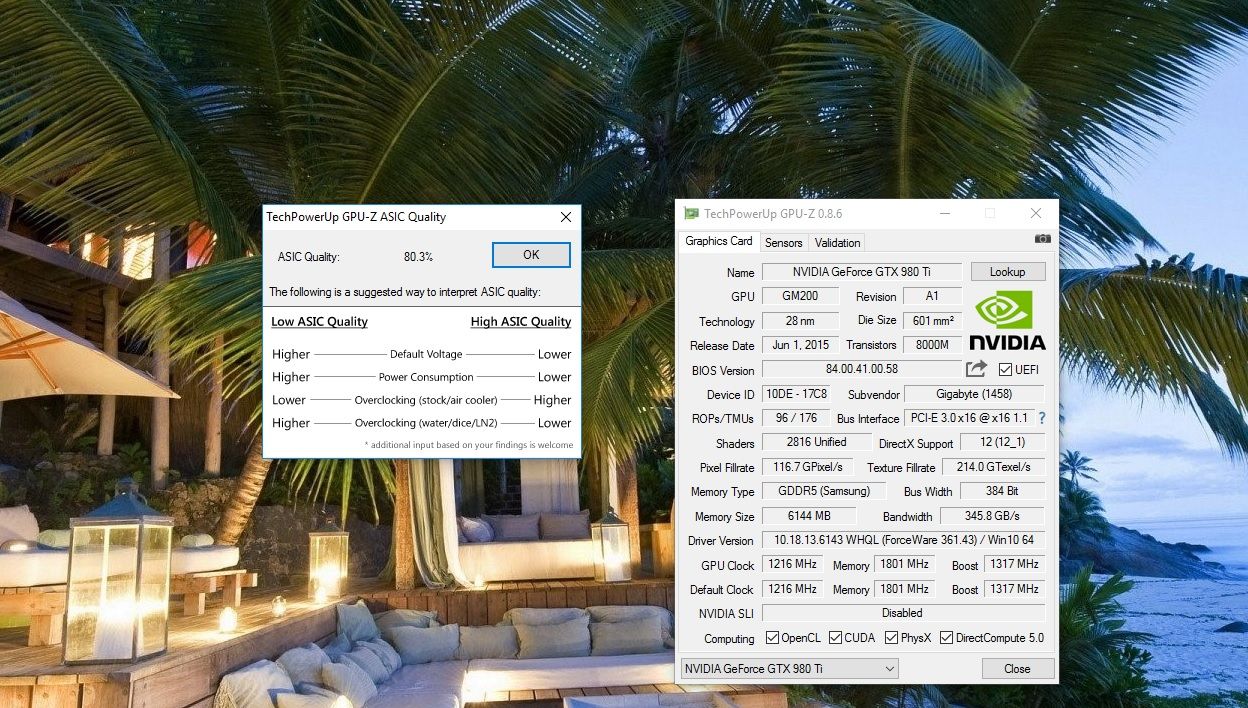
Task: Click the ROPs/TMUs field 96 / 176
Action: [795, 418]
